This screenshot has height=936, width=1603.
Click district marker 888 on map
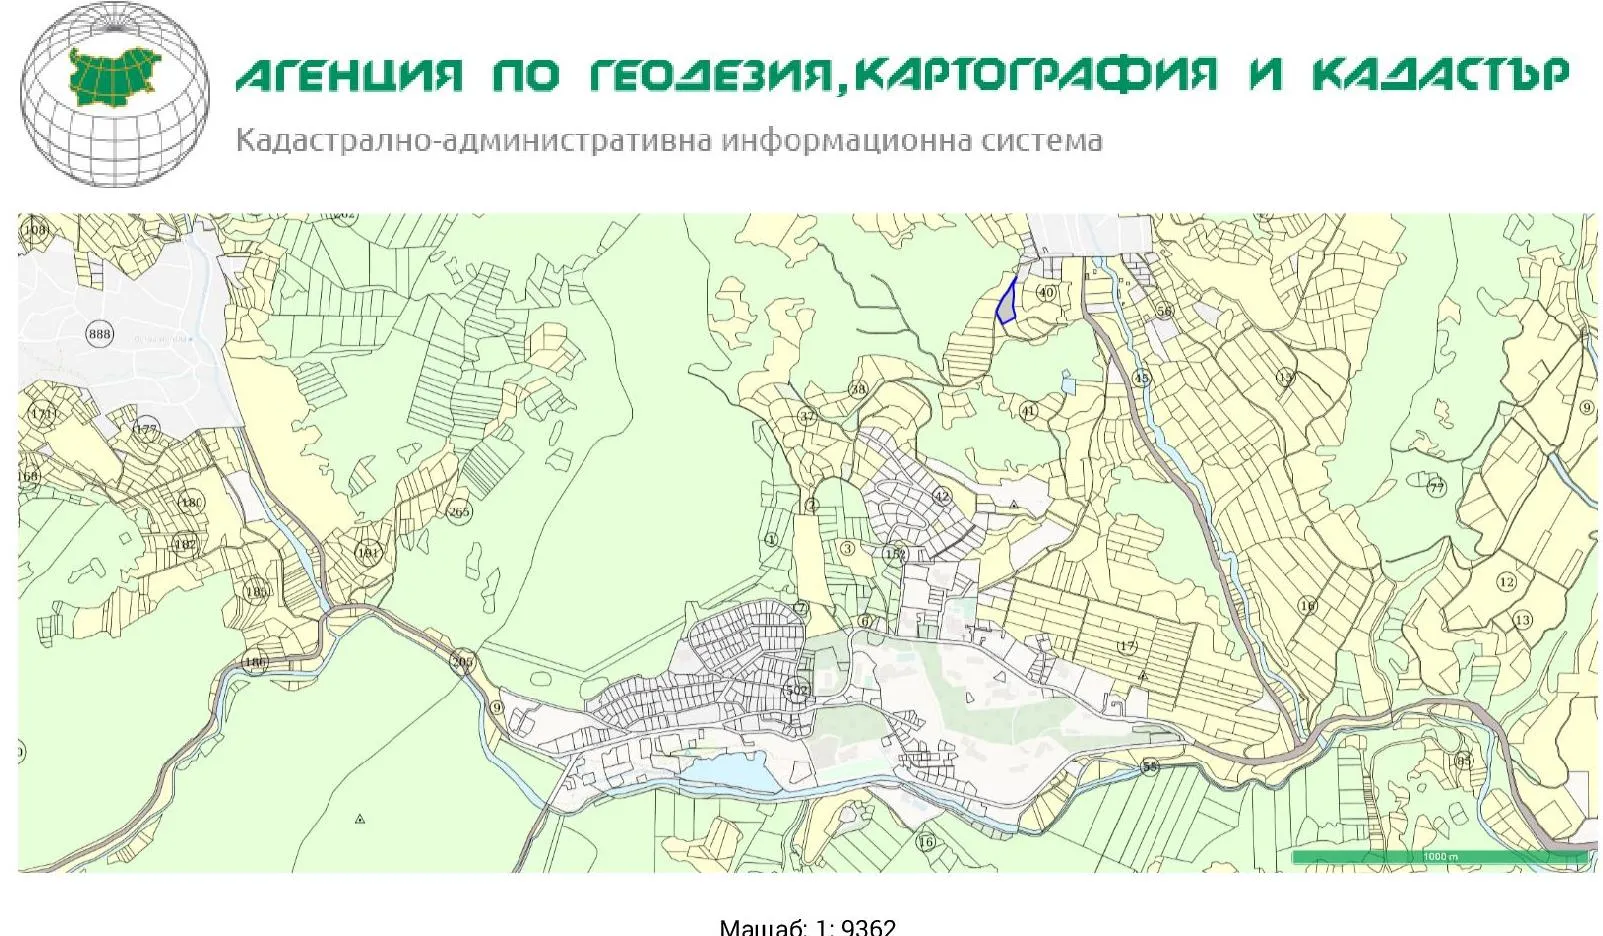tap(99, 334)
